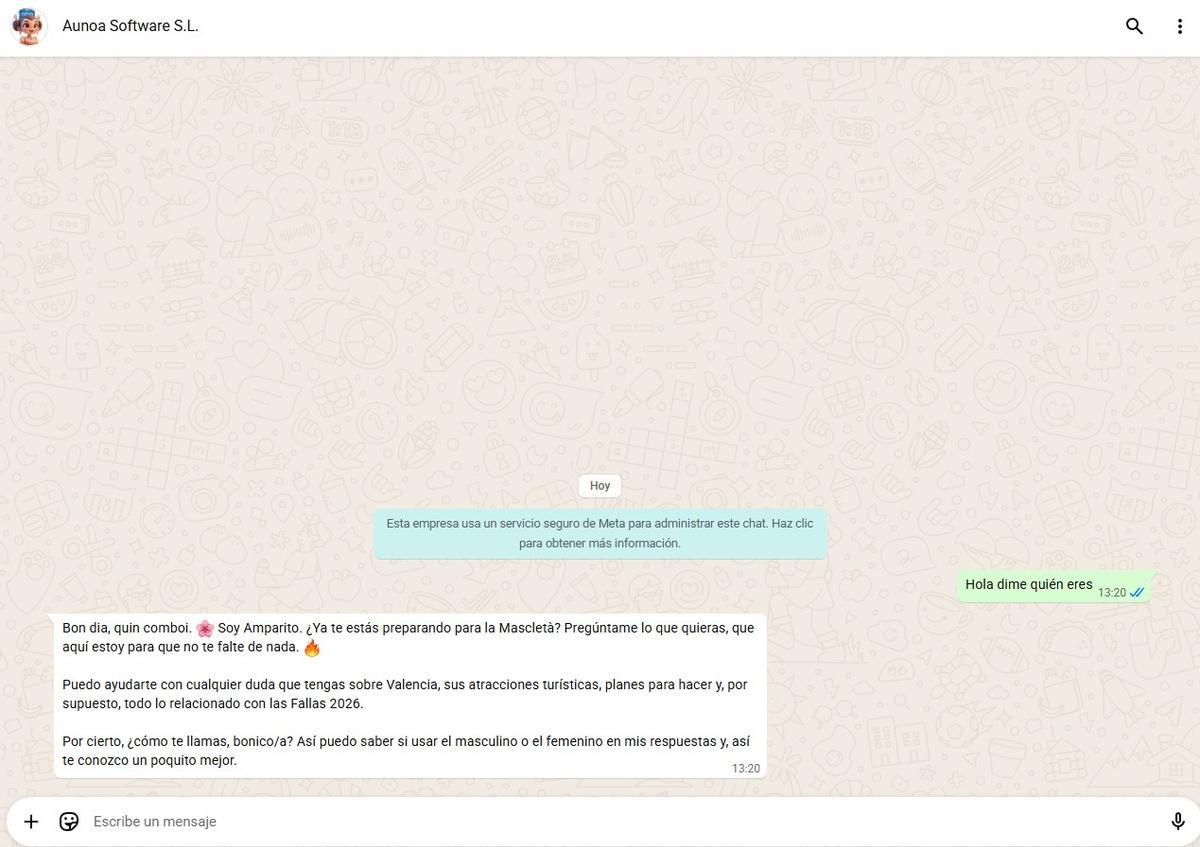
Task: Click the 13:20 timestamp on the bot reply
Action: (x=747, y=768)
